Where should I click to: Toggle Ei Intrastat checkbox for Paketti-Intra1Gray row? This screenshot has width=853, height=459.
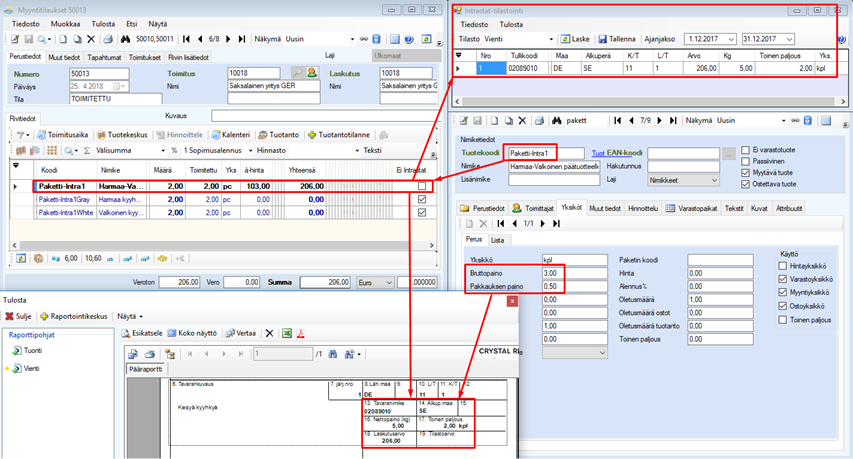pyautogui.click(x=422, y=200)
